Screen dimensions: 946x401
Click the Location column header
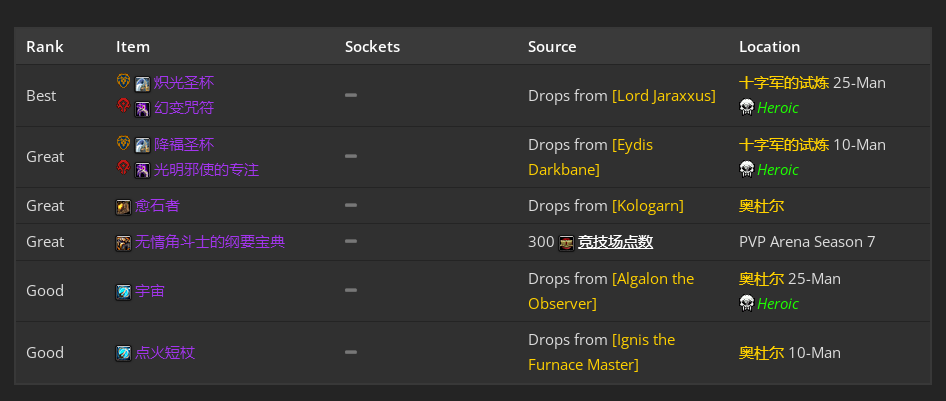[x=769, y=46]
